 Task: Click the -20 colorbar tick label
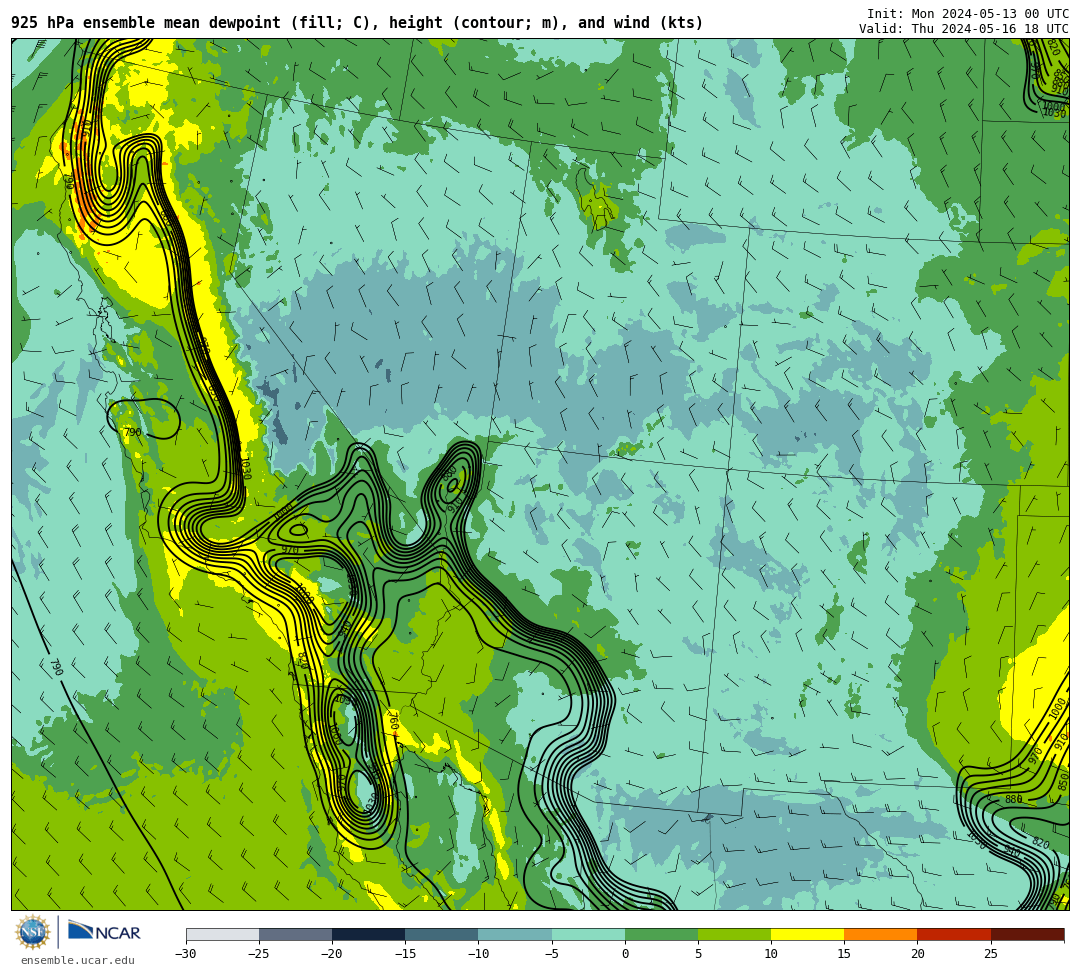pyautogui.click(x=332, y=954)
